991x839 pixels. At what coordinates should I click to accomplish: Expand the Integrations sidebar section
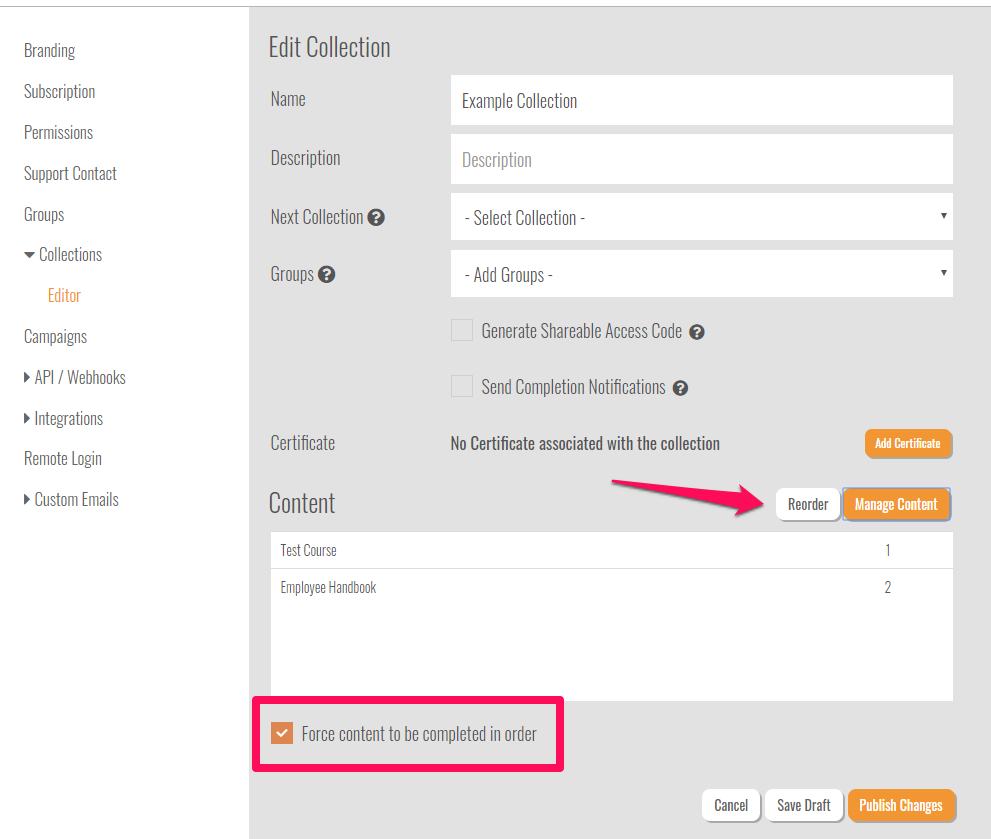(27, 419)
